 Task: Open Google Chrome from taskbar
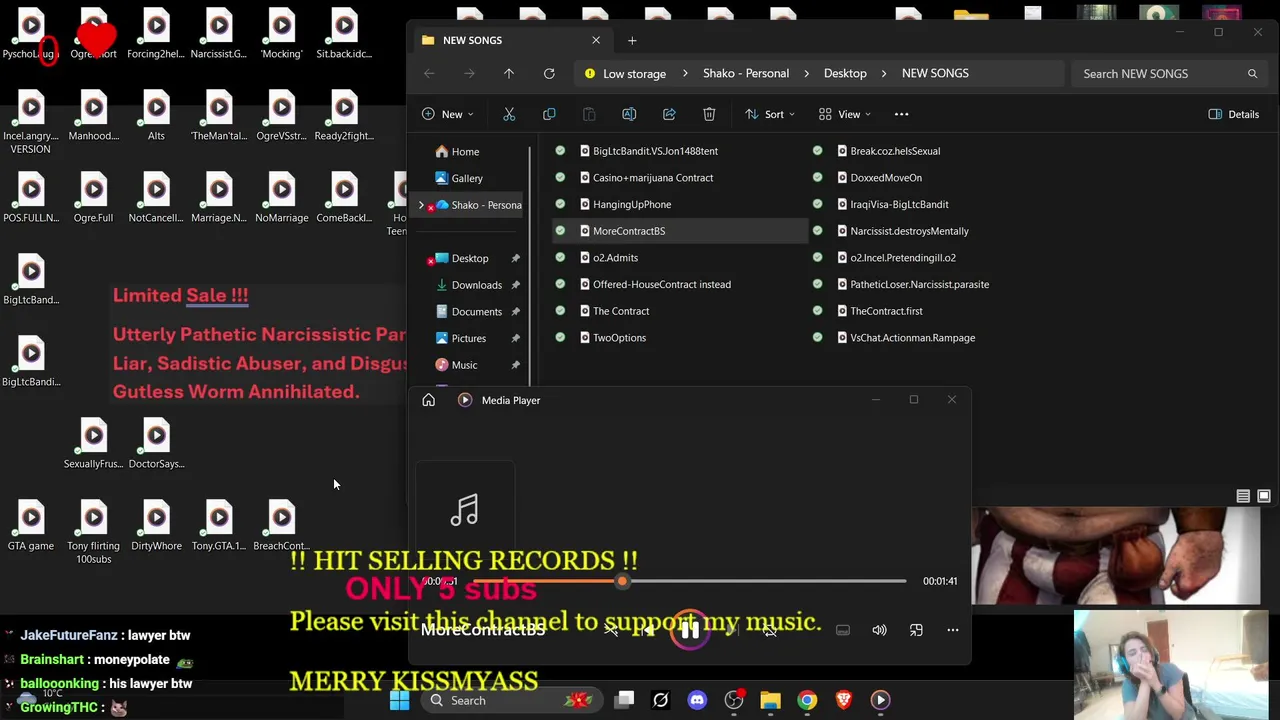pos(807,700)
